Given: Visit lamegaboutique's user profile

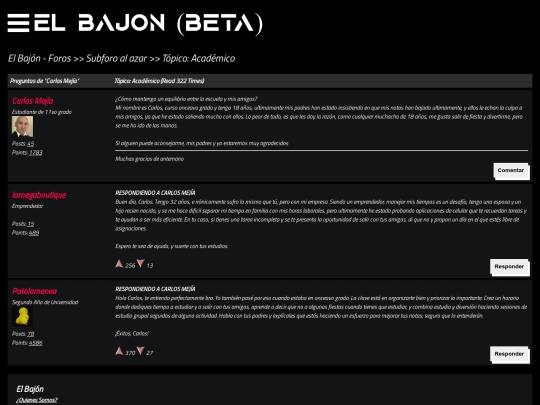Looking at the screenshot, I should 39,195.
